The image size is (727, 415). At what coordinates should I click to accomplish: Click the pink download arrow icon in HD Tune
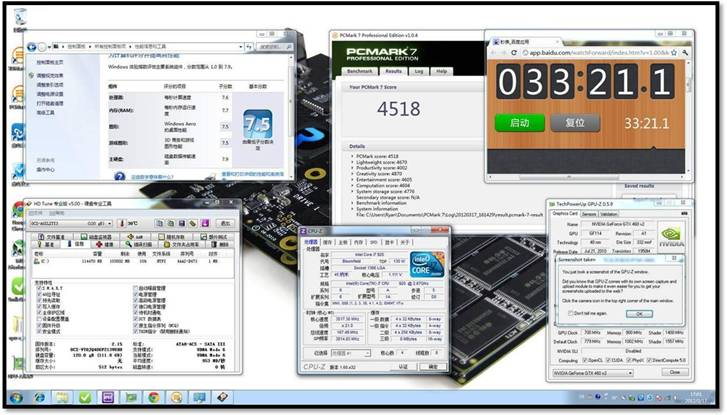point(205,223)
